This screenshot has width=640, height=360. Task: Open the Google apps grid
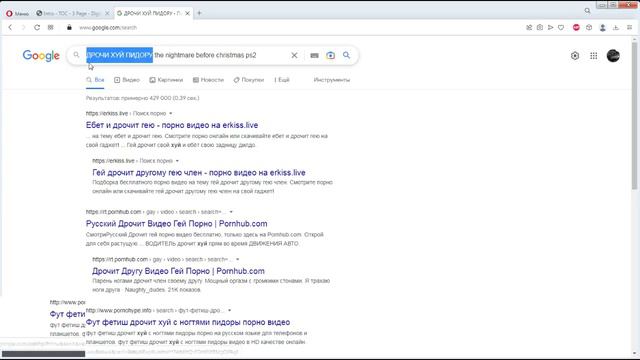[593, 56]
